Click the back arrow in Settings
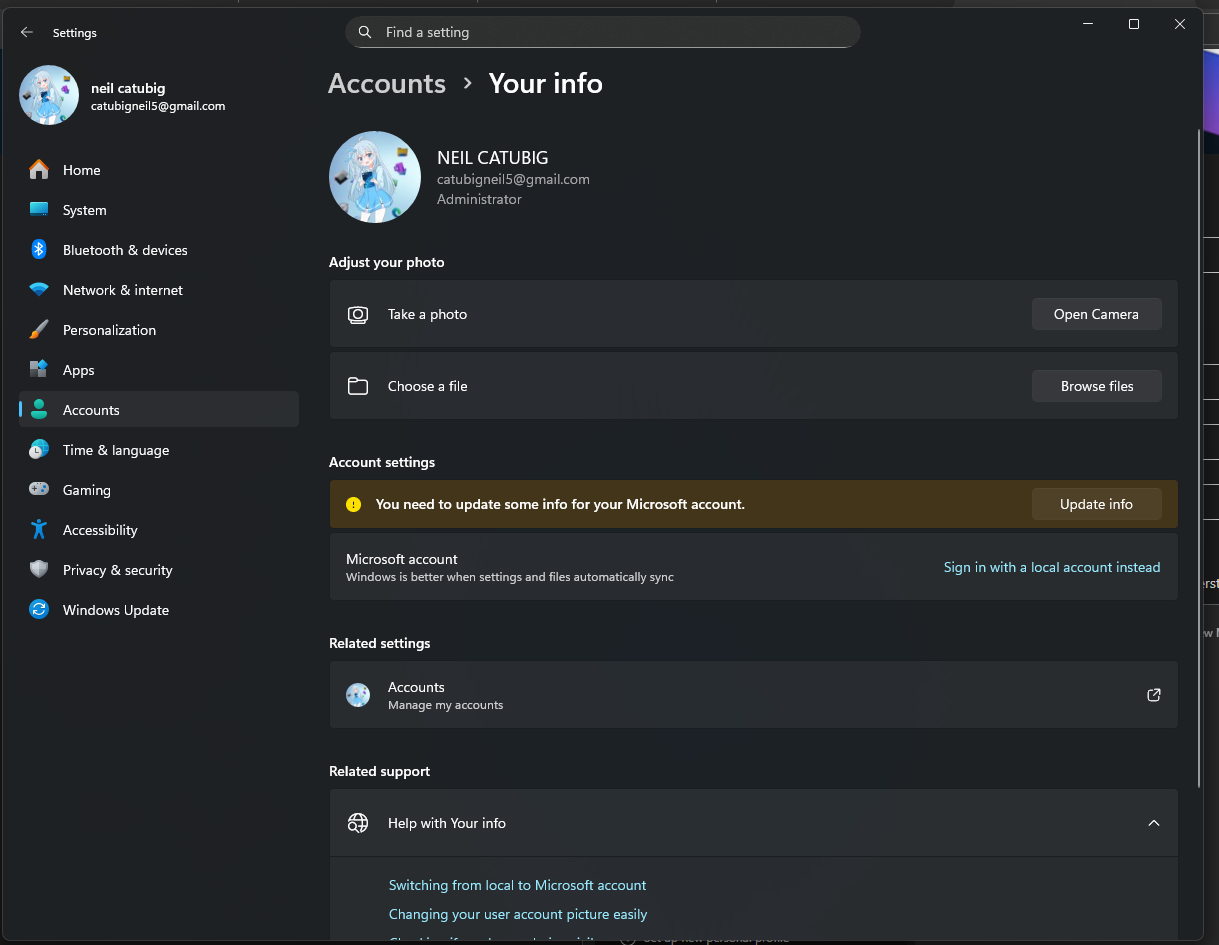The width and height of the screenshot is (1219, 945). click(x=27, y=32)
